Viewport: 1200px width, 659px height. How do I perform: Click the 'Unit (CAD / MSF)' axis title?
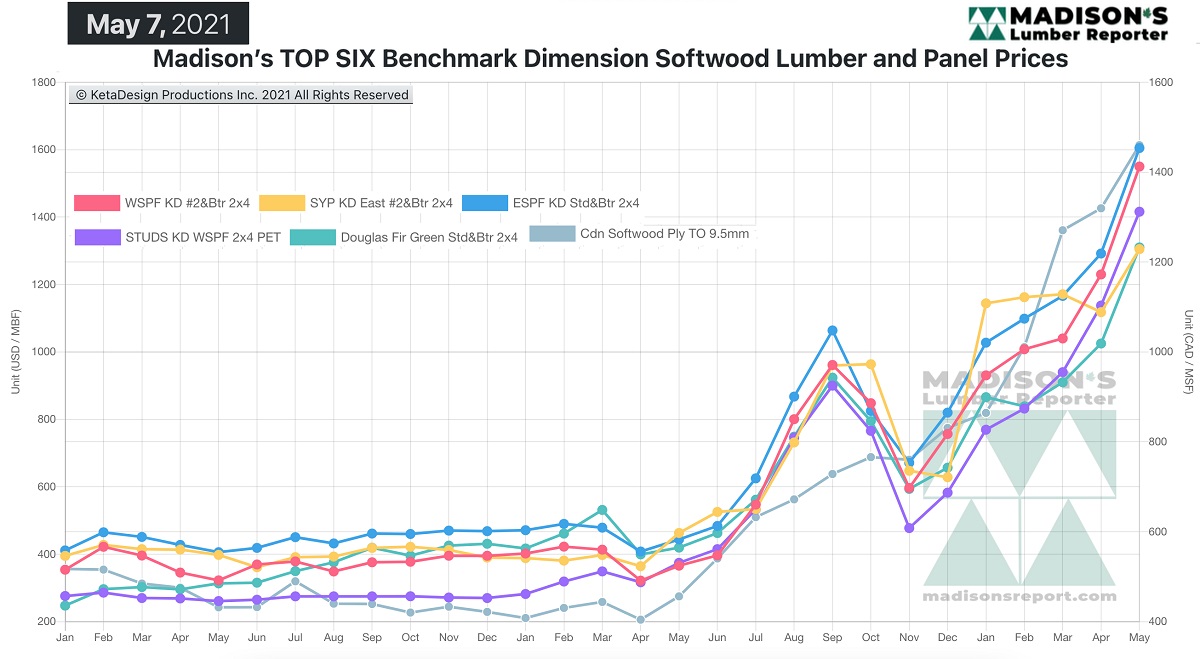pos(1189,354)
